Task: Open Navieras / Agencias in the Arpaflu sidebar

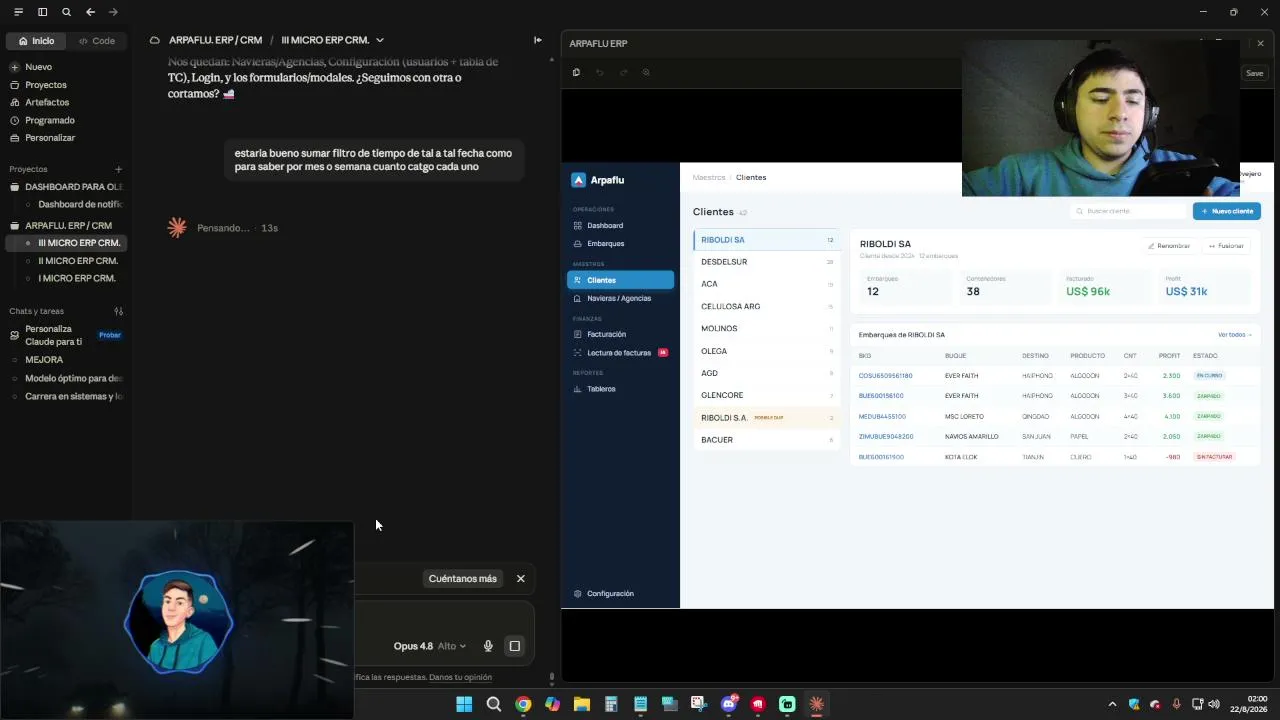Action: 618,298
